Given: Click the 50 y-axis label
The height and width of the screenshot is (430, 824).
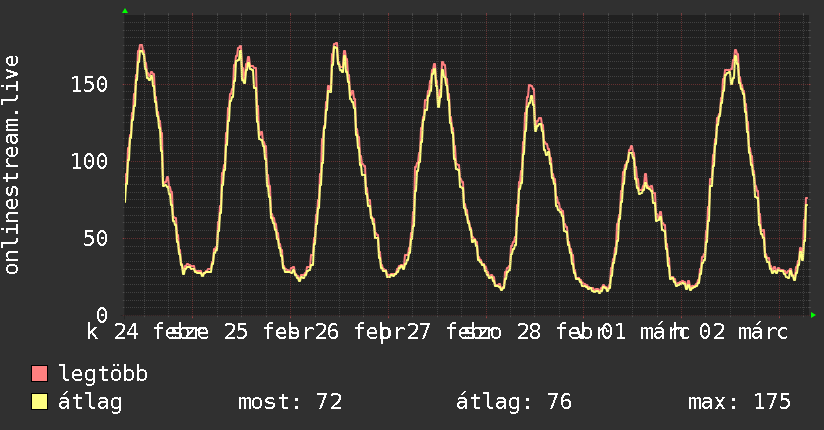Looking at the screenshot, I should coord(96,239).
